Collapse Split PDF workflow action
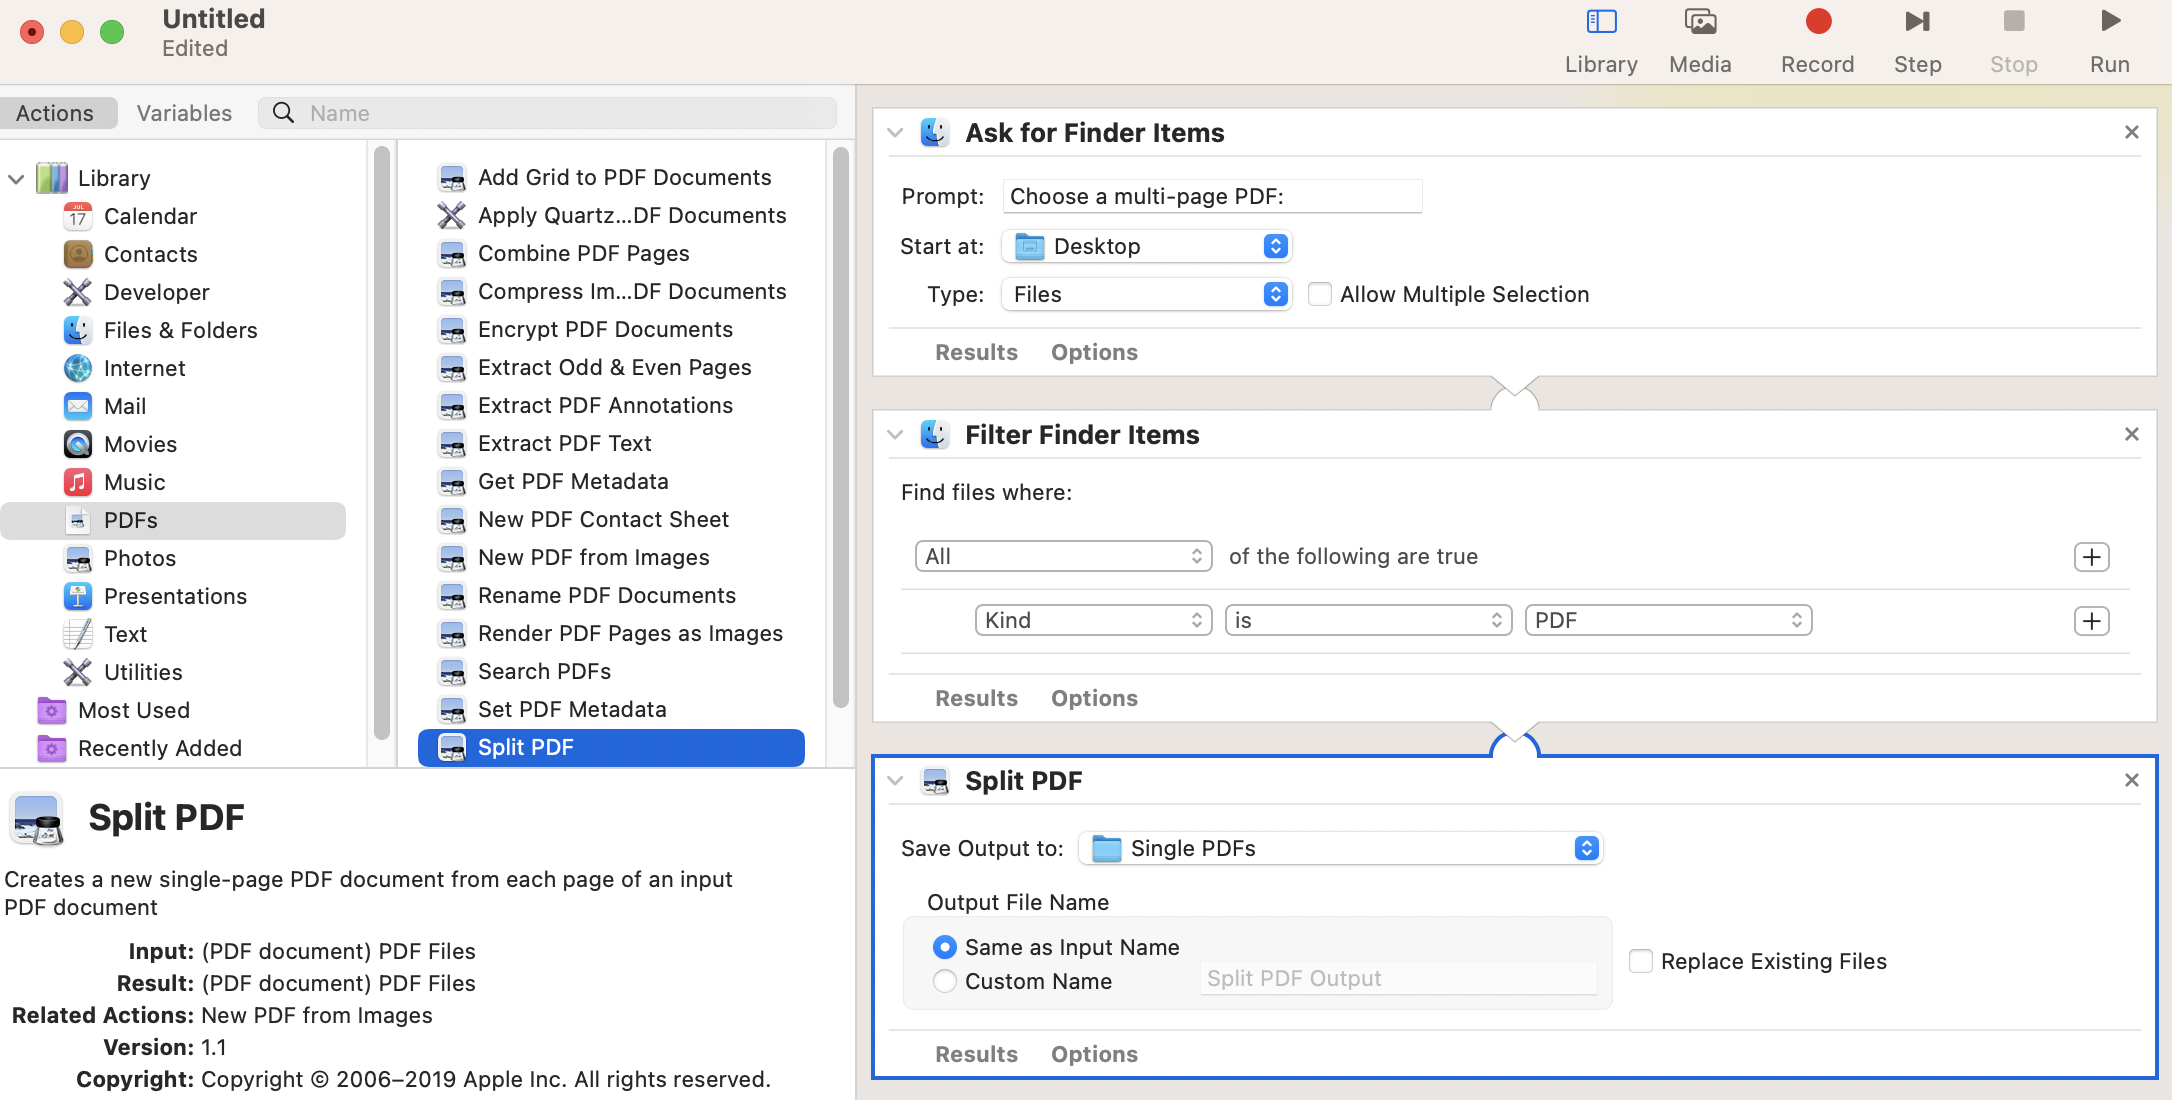The height and width of the screenshot is (1100, 2172). point(895,781)
